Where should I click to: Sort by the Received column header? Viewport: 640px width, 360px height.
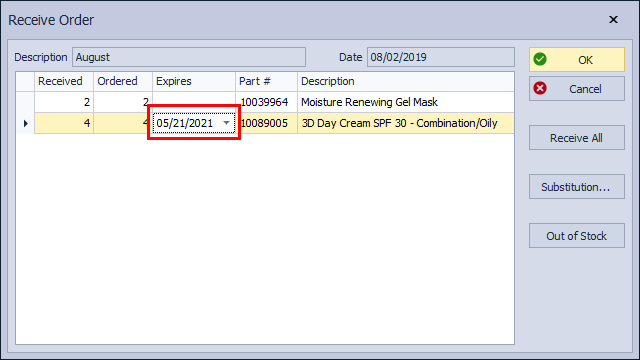64,81
